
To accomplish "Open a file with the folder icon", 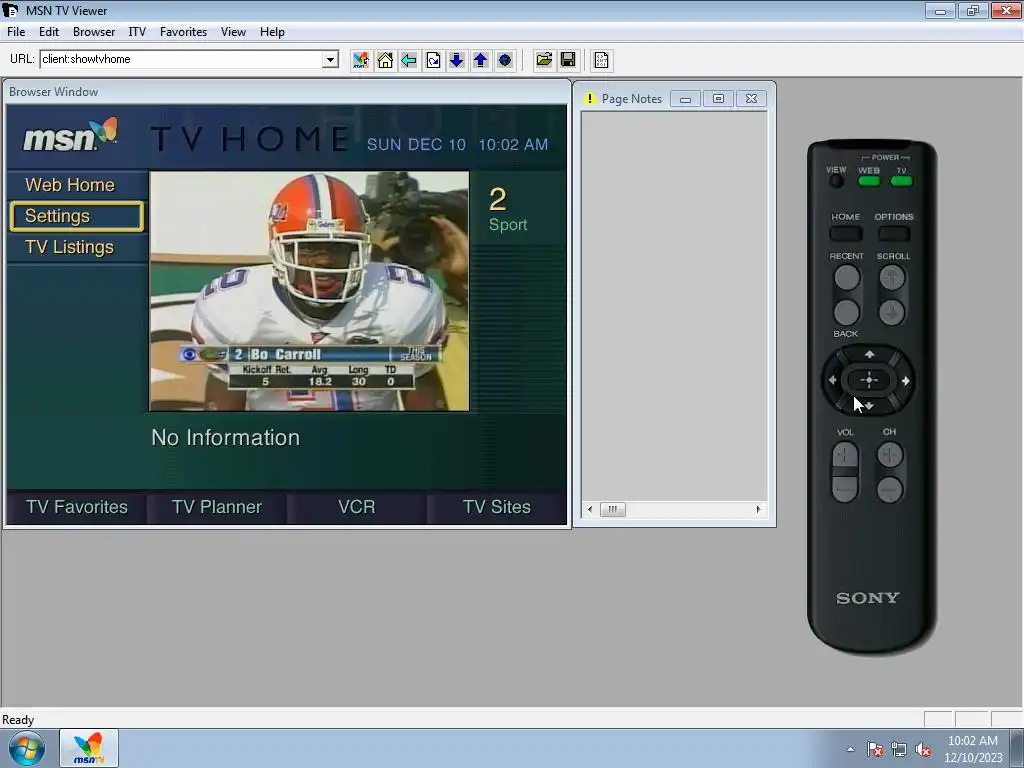I will 544,60.
